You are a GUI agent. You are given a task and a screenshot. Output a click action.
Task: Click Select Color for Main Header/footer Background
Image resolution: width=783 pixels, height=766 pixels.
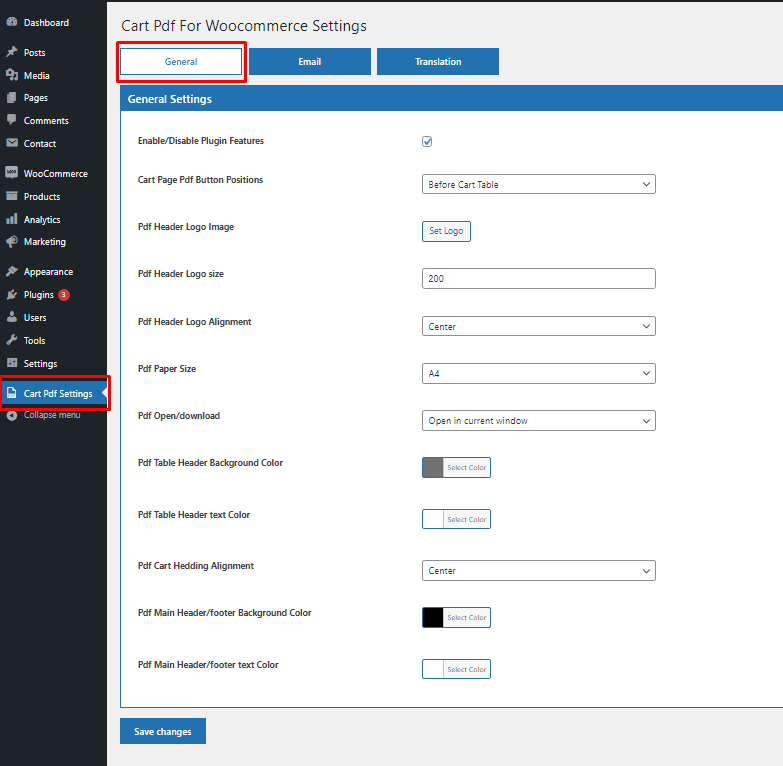[x=466, y=617]
